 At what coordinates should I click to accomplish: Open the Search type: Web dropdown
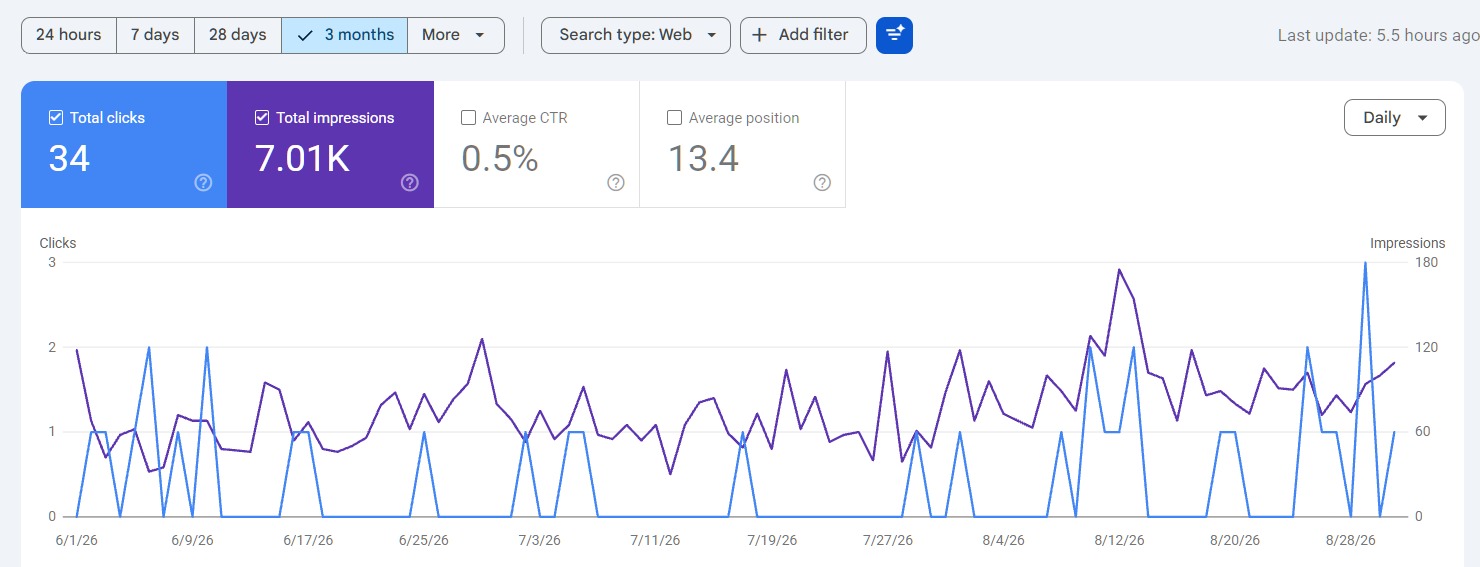coord(636,35)
